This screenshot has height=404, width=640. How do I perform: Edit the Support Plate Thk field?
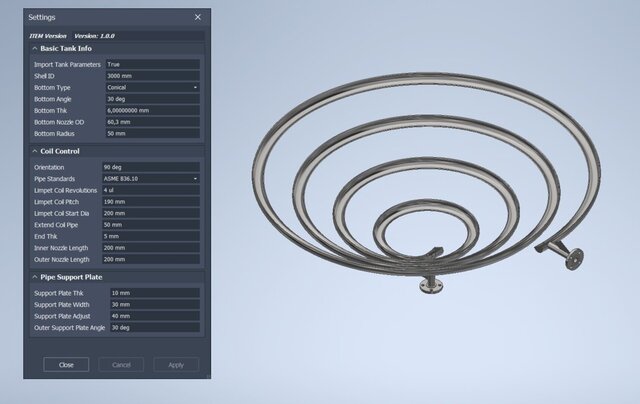(150, 293)
